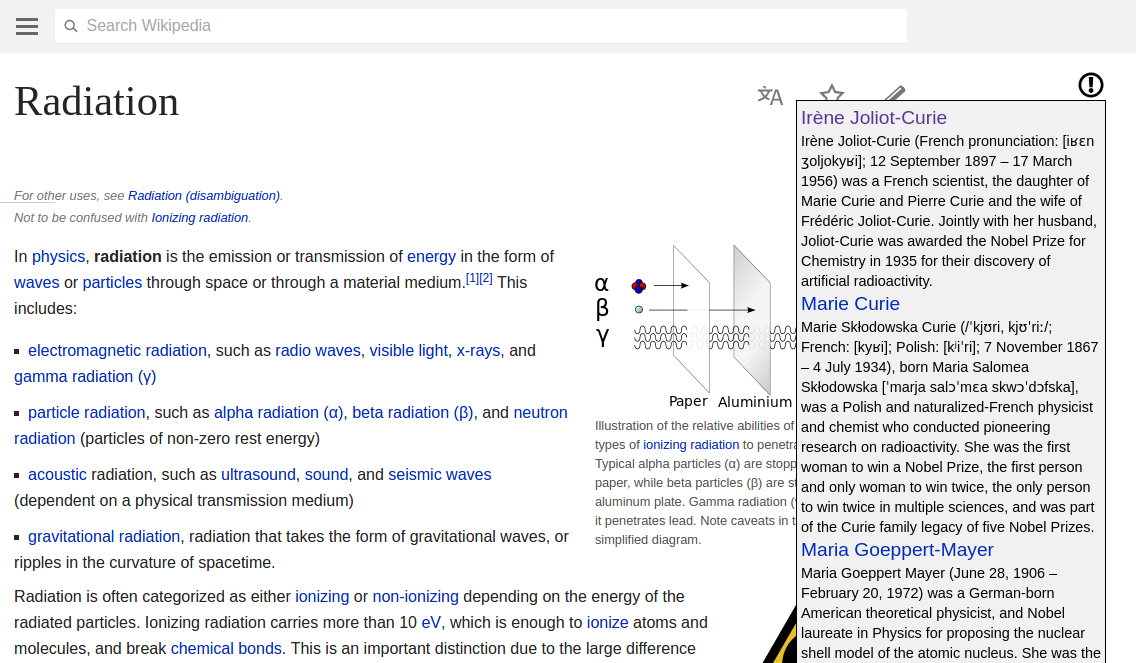Image resolution: width=1136 pixels, height=663 pixels.
Task: Open Irène Joliot-Curie article link
Action: click(x=874, y=117)
